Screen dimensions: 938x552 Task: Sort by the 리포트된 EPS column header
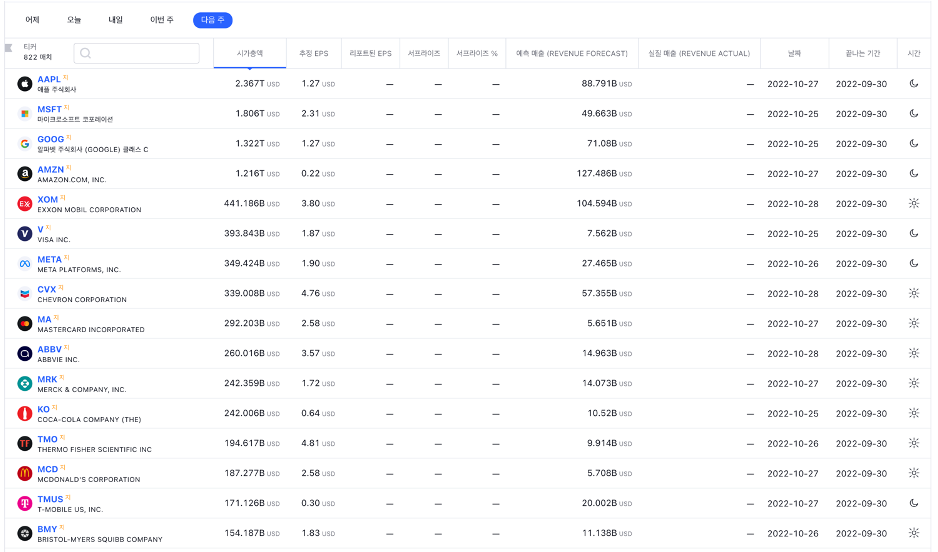(370, 53)
